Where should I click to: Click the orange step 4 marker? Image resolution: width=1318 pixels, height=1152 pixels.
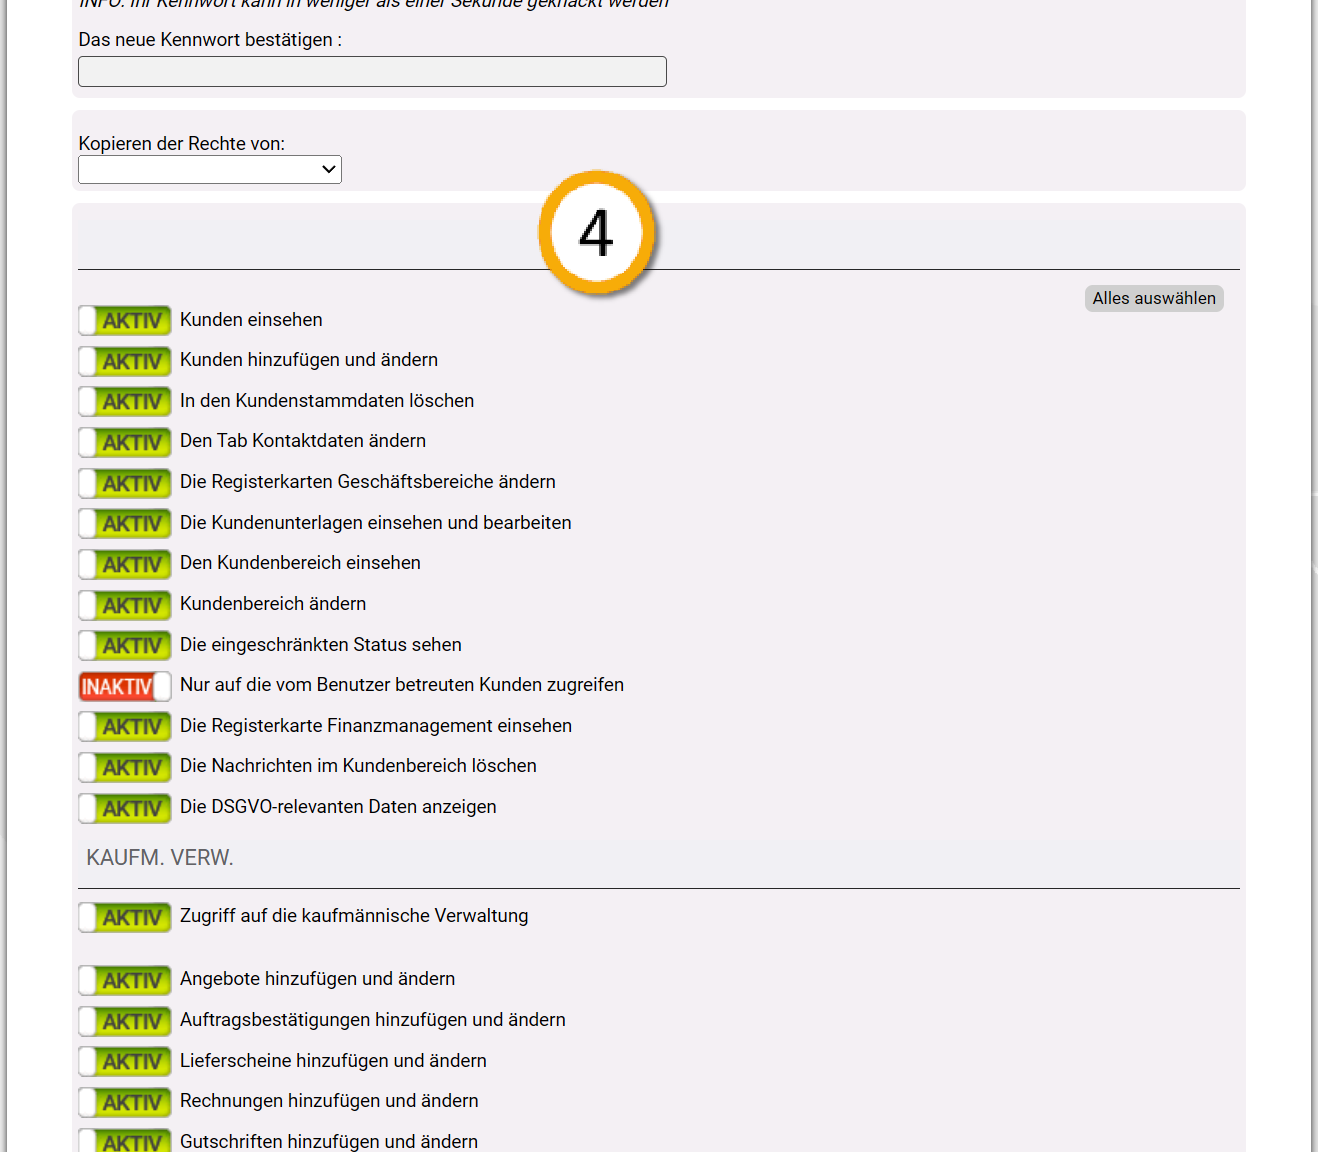click(596, 233)
